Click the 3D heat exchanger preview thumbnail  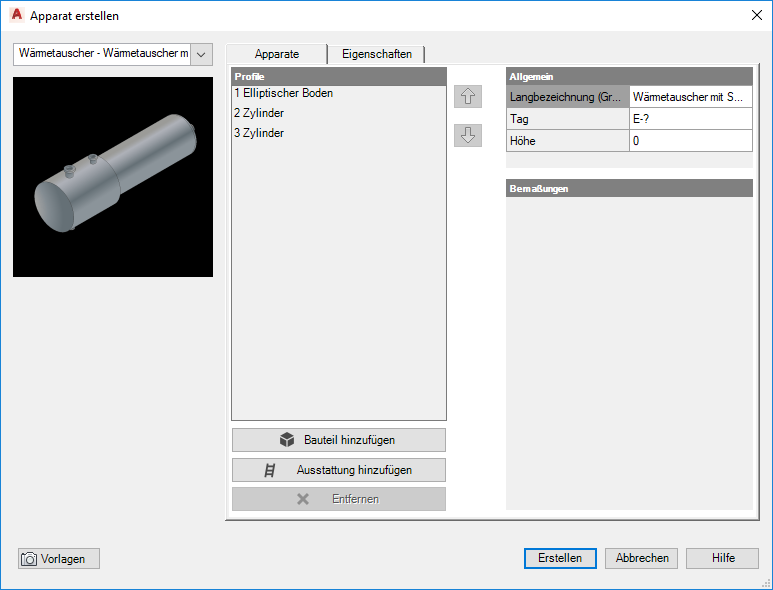pyautogui.click(x=113, y=176)
